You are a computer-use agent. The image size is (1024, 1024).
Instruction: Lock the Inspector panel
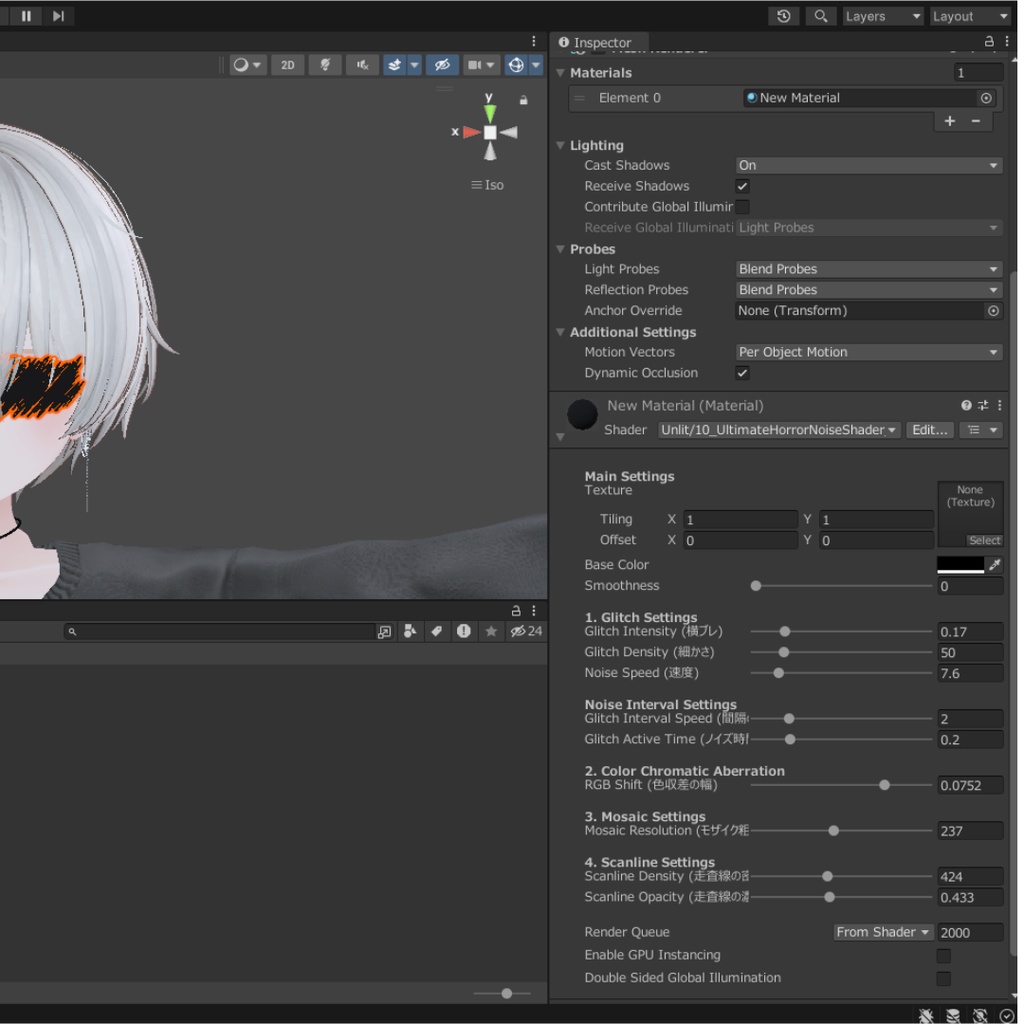tap(989, 41)
